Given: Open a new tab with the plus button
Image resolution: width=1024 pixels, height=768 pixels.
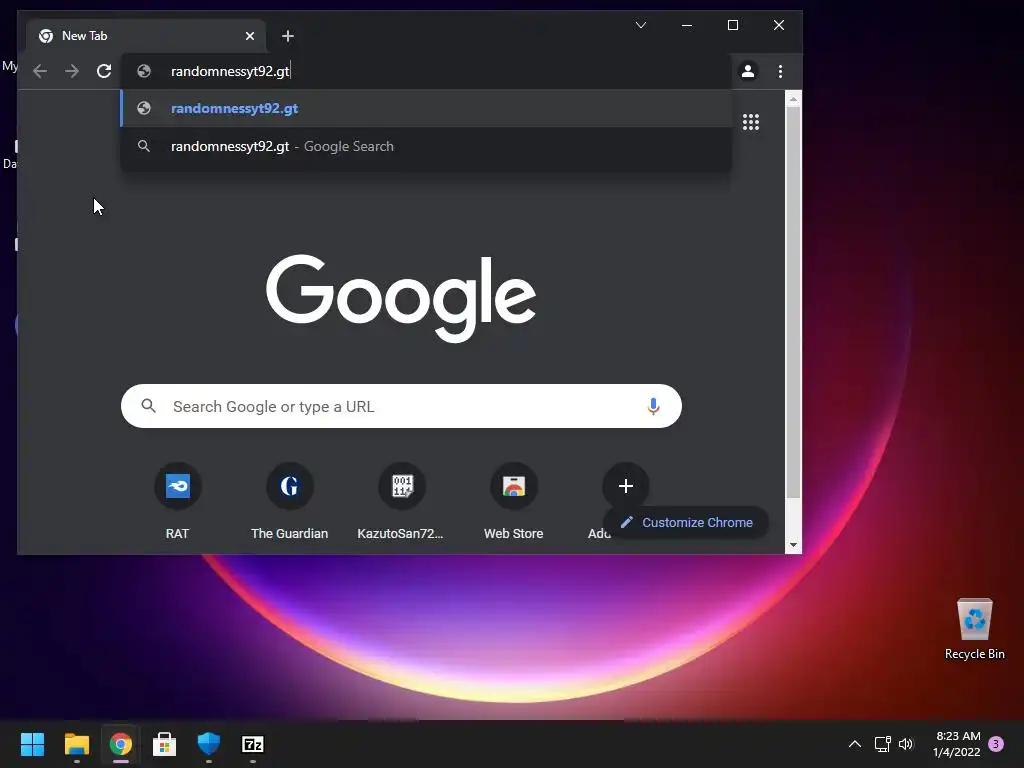Looking at the screenshot, I should (x=288, y=36).
